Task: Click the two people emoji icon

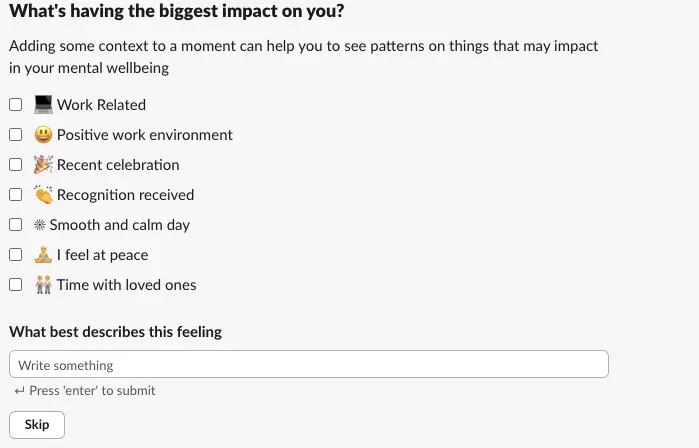Action: point(43,285)
